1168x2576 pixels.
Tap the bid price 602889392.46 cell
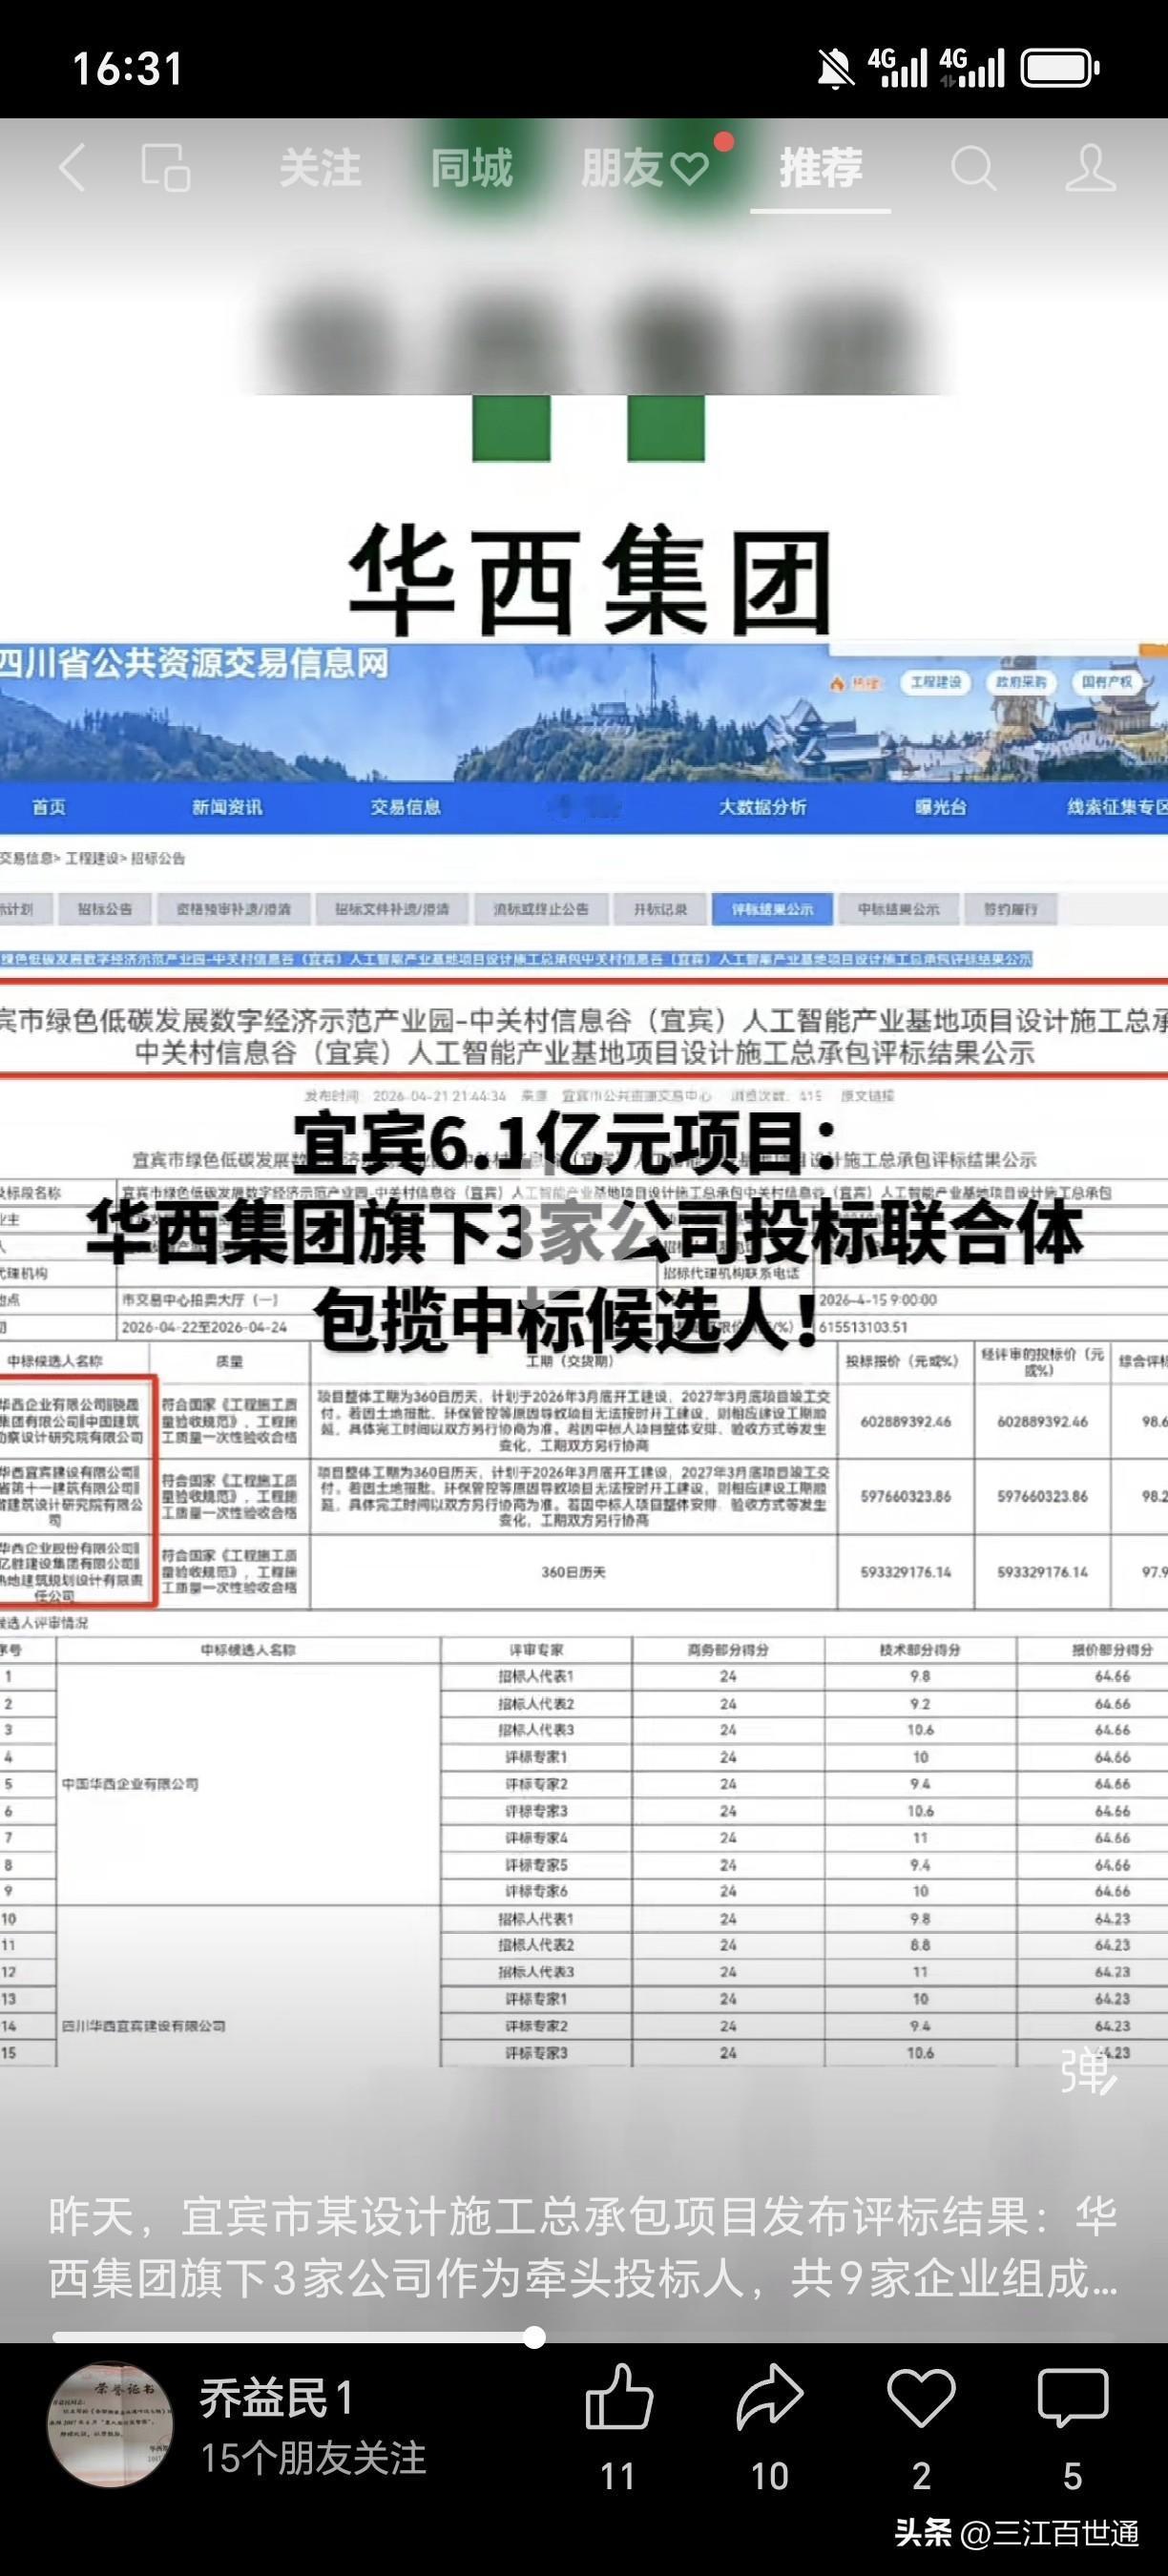click(x=906, y=1421)
